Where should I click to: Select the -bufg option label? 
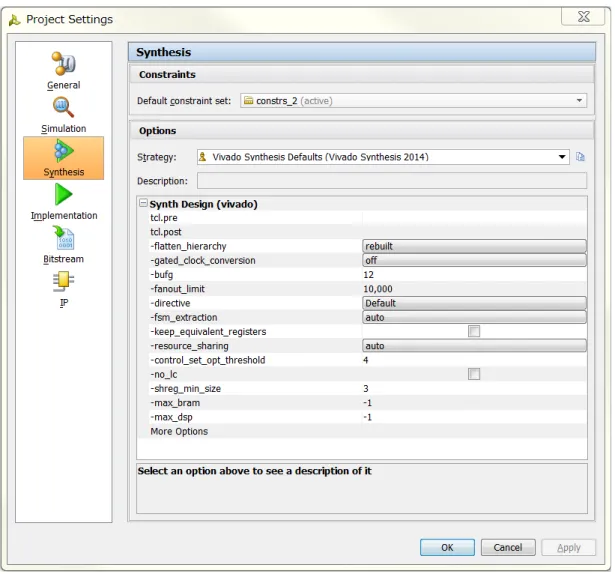[x=162, y=275]
